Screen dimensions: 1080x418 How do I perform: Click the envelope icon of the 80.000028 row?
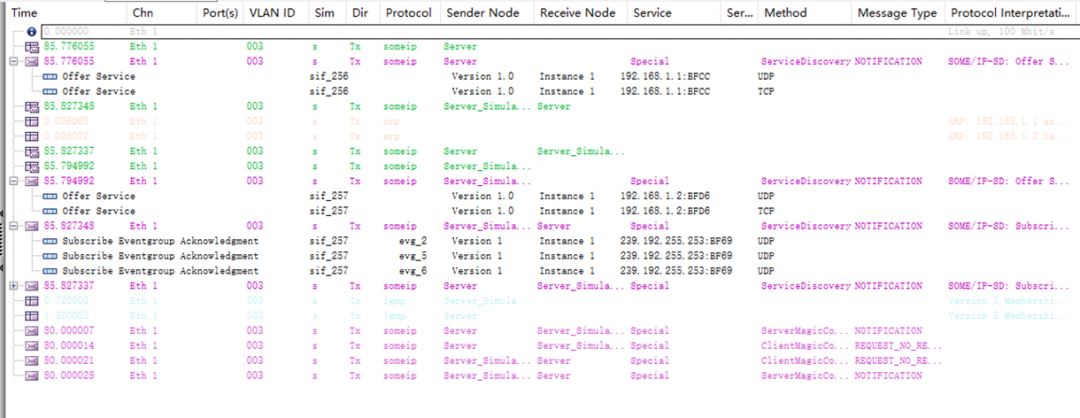(32, 376)
